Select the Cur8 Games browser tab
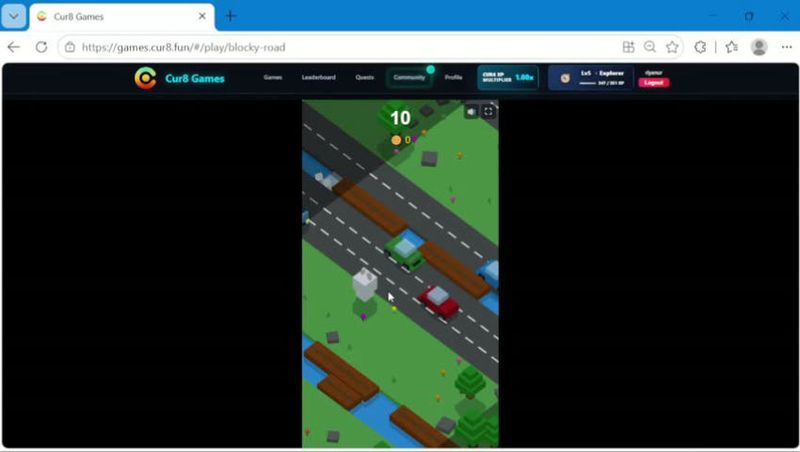The width and height of the screenshot is (800, 452). [x=122, y=17]
